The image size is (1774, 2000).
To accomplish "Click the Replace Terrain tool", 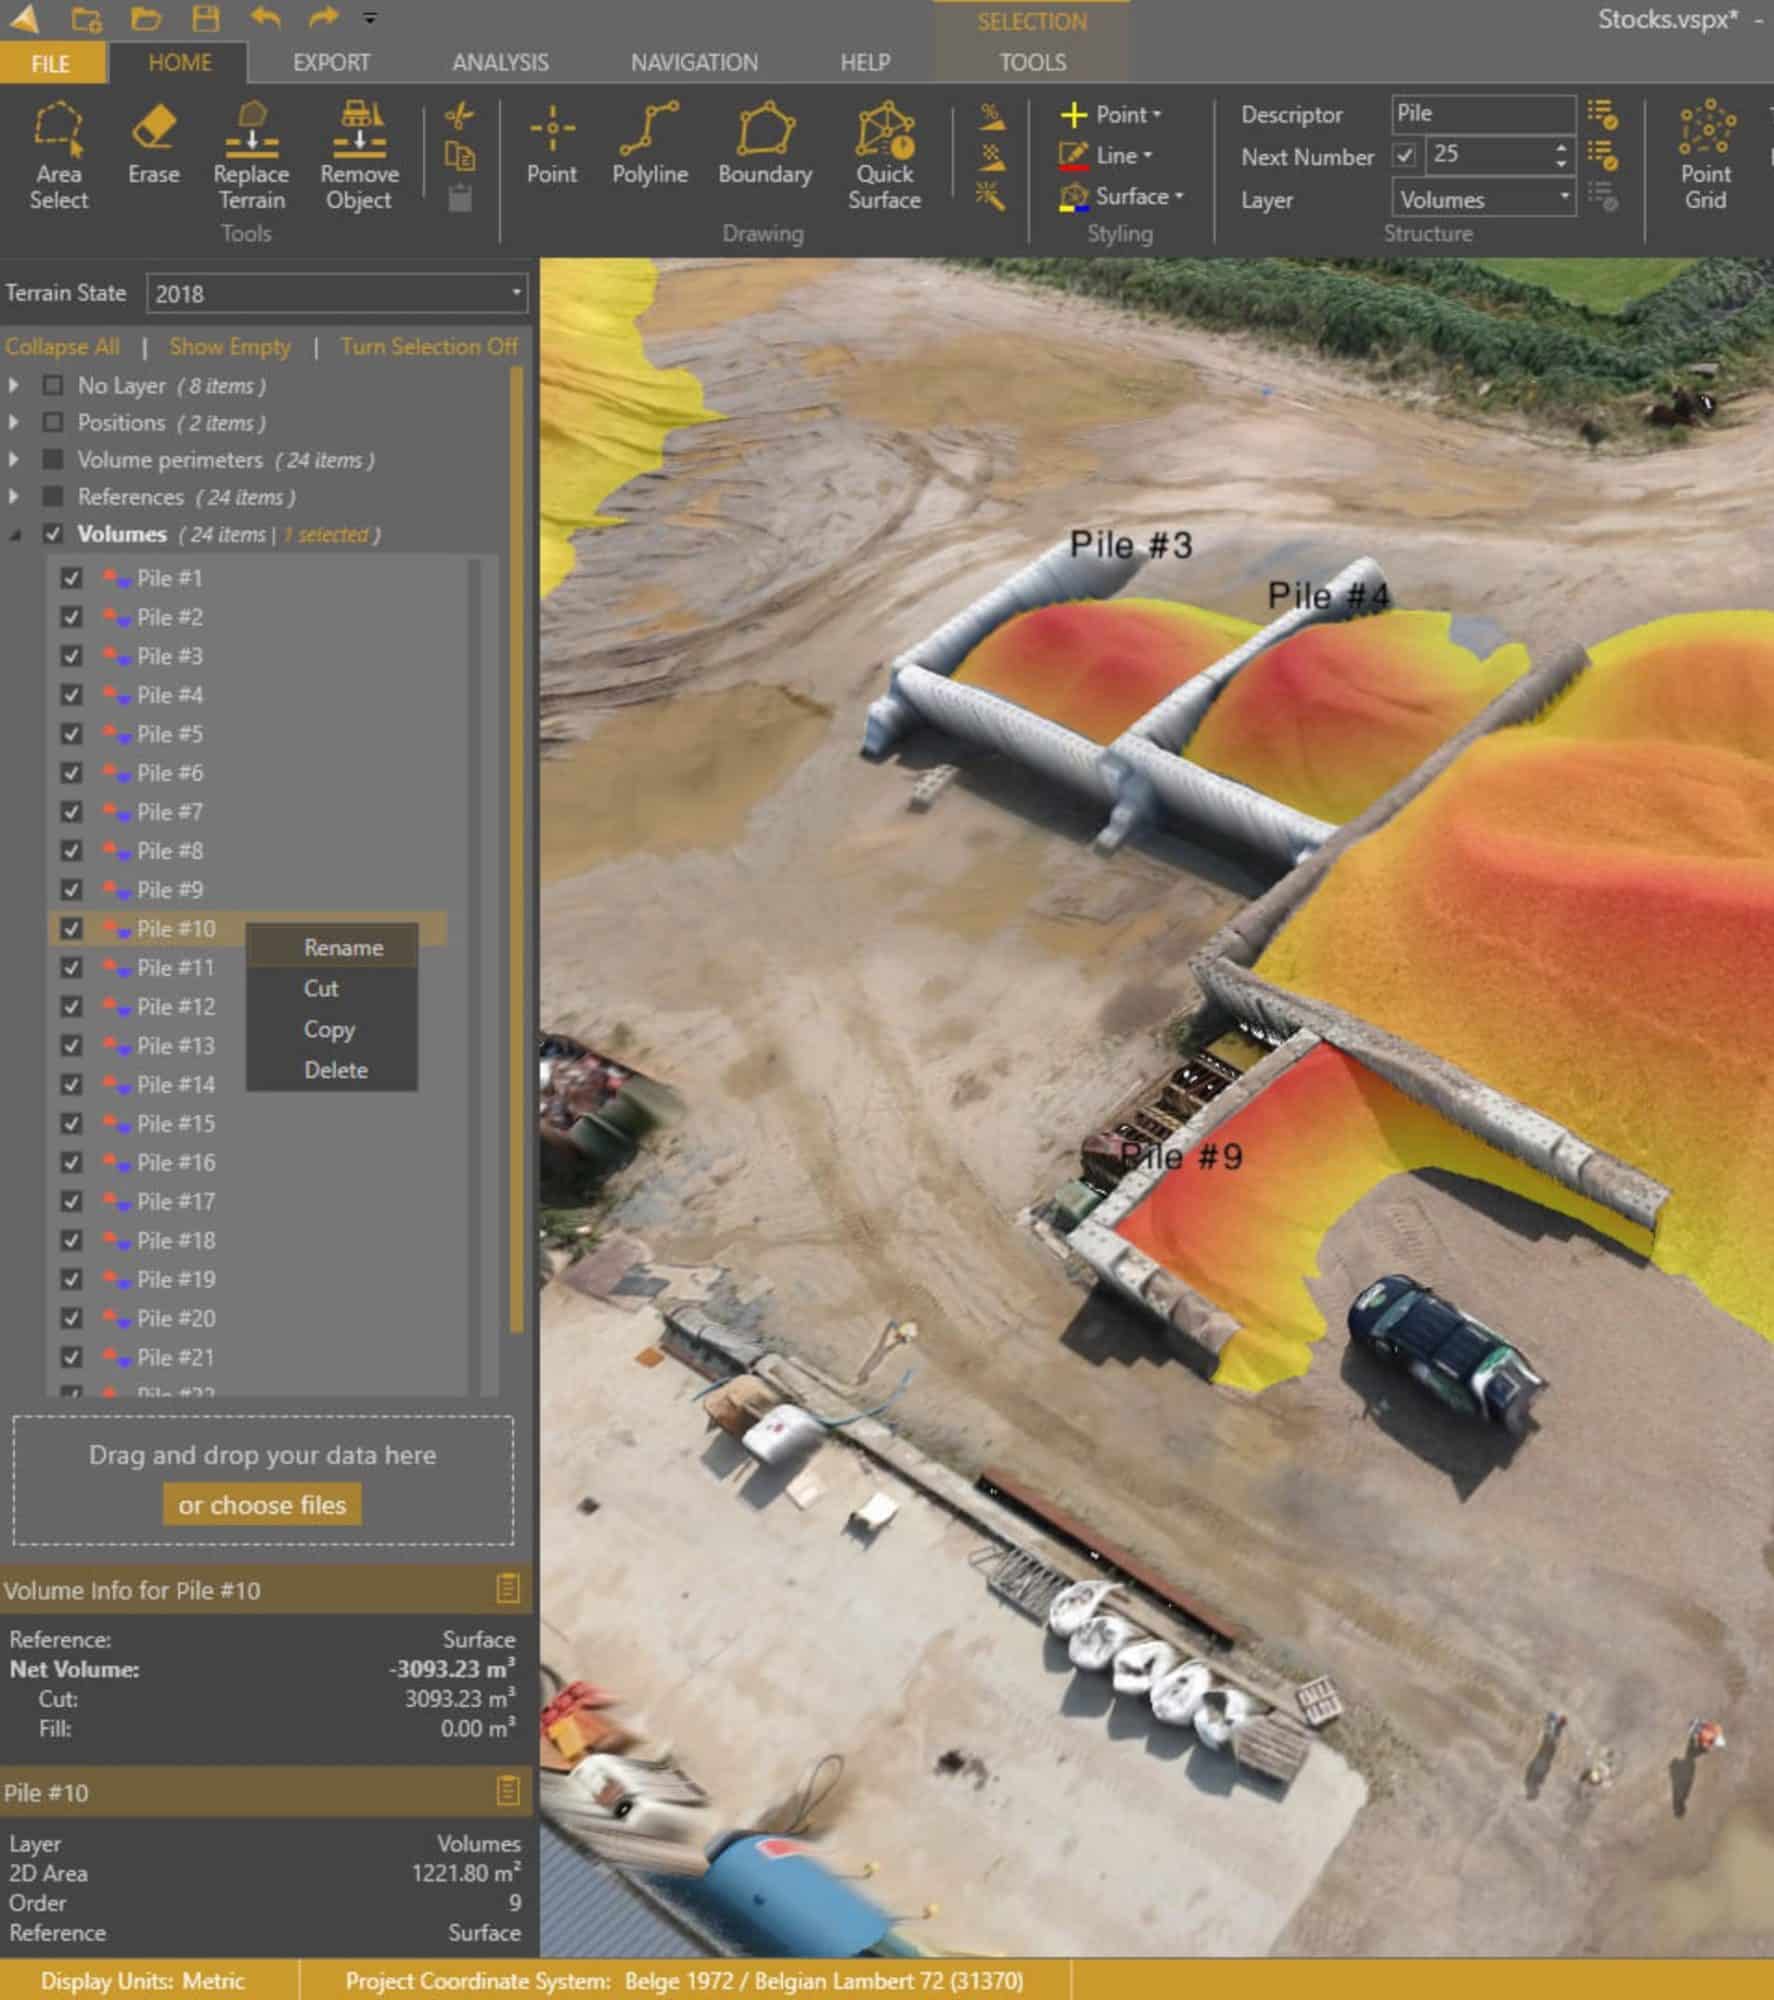I will coord(251,155).
